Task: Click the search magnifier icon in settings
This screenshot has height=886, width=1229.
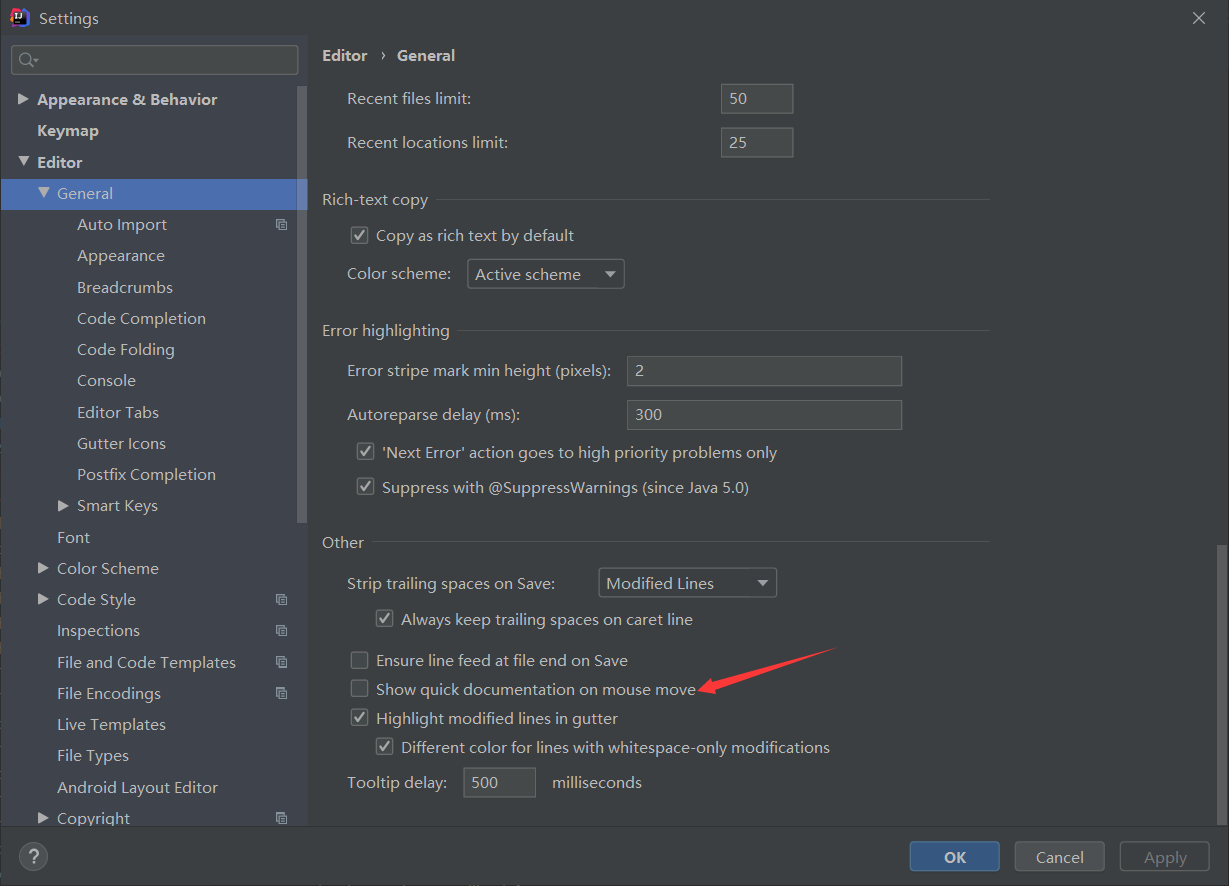Action: click(x=27, y=60)
